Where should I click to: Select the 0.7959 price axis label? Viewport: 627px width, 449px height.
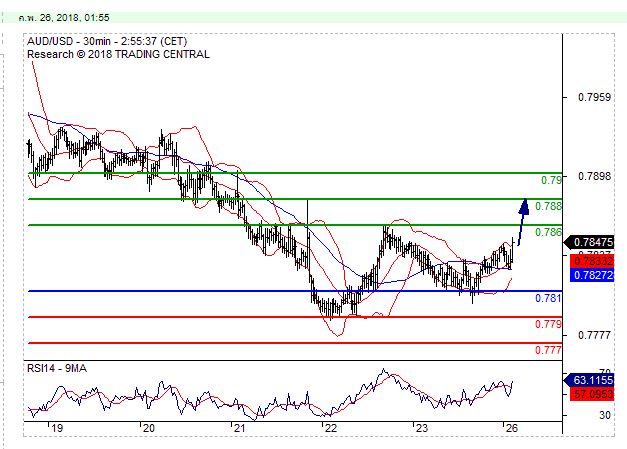594,97
